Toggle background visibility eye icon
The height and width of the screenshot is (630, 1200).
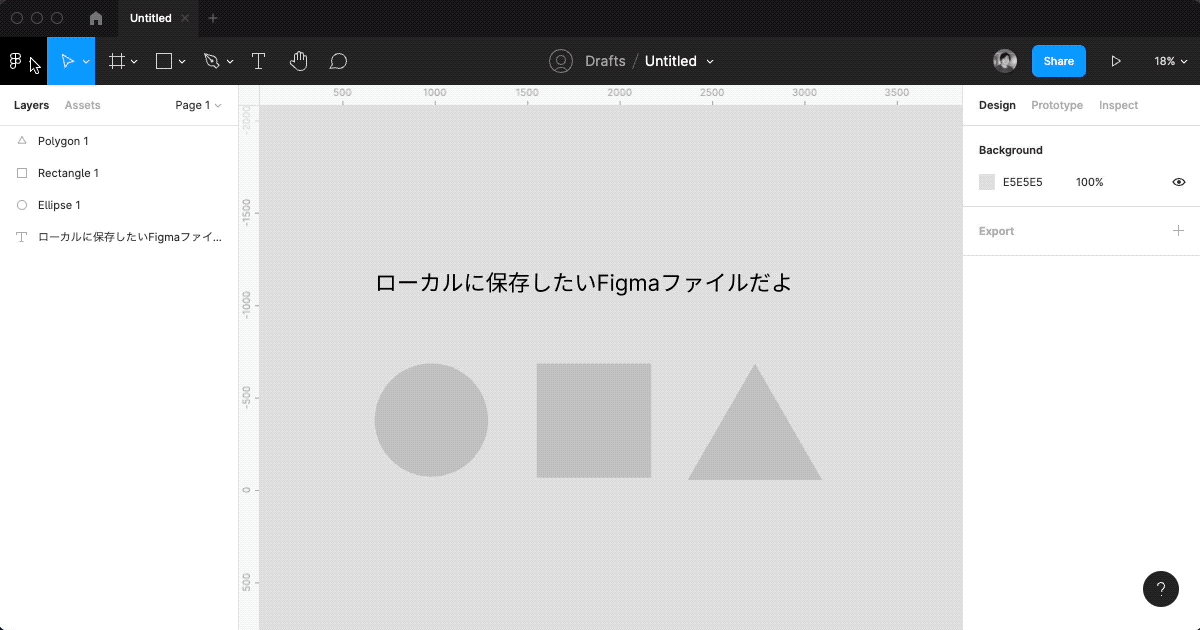coord(1178,182)
